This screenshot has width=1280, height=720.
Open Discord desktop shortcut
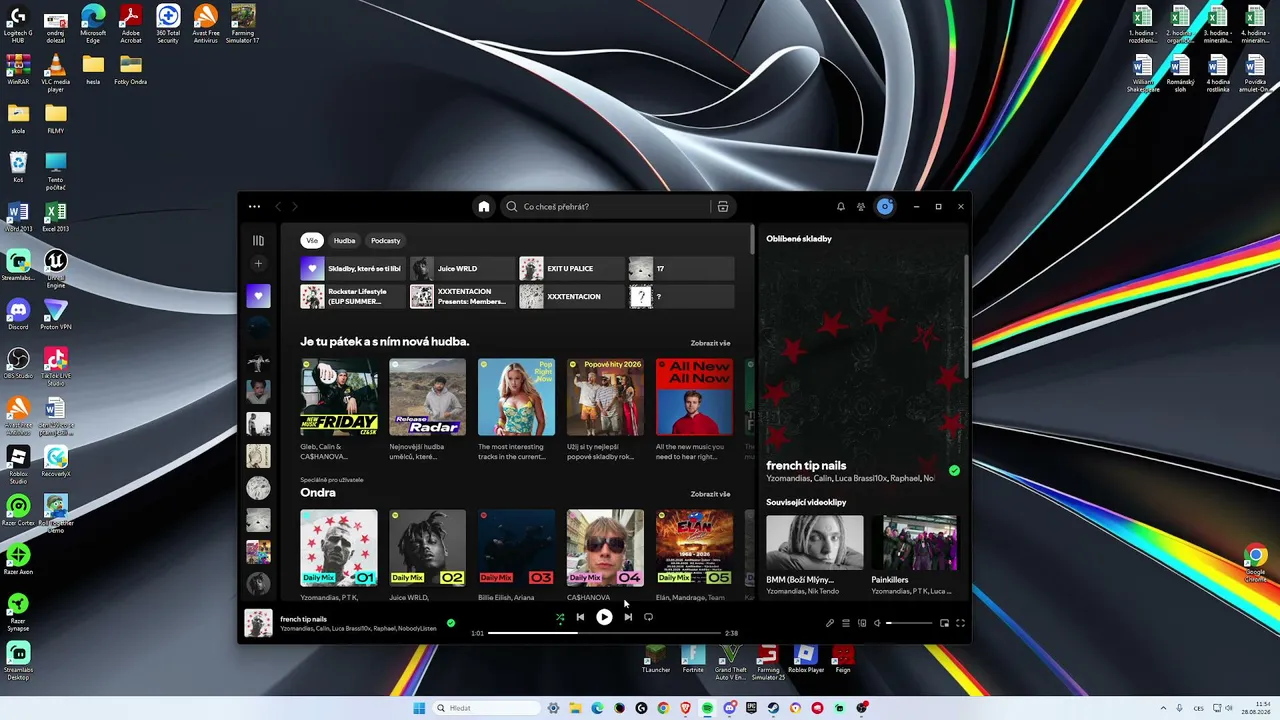pos(18,314)
